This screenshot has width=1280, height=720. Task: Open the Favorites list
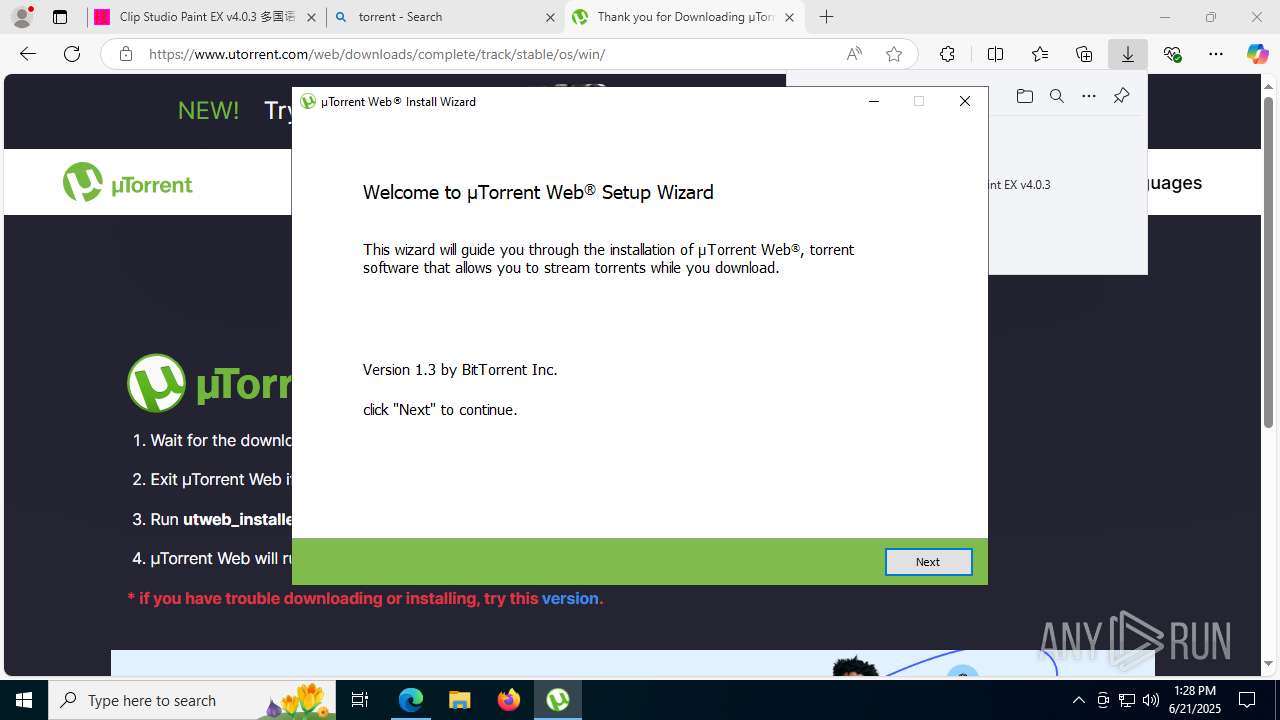1040,54
